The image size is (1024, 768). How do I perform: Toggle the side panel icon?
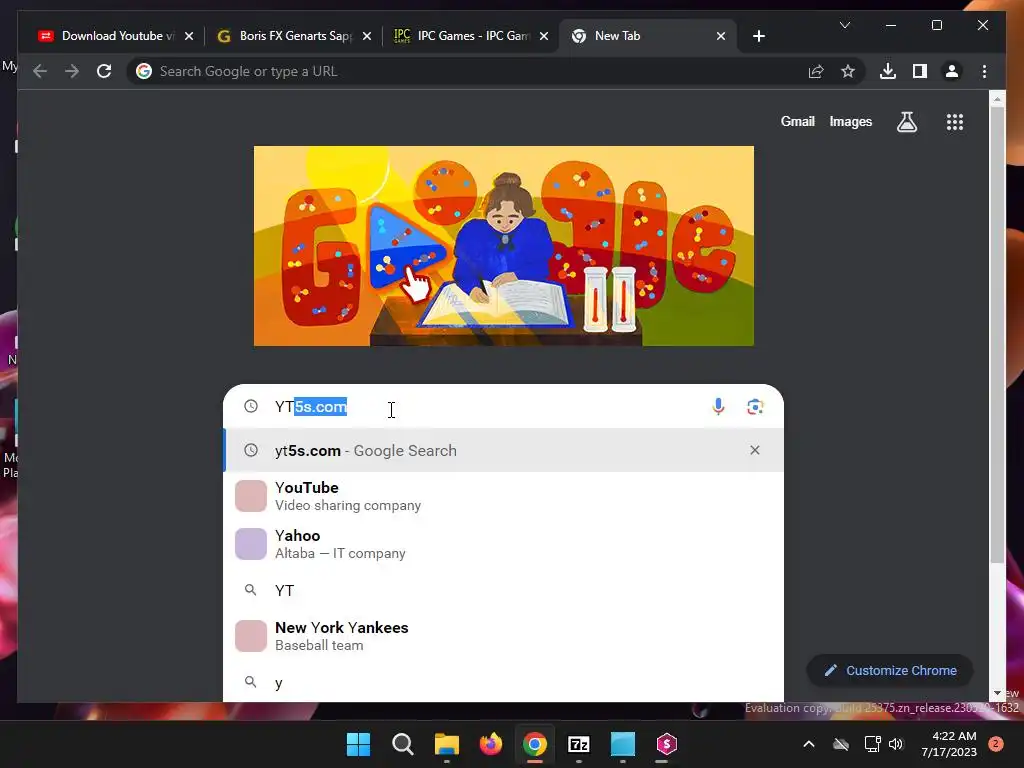(920, 71)
